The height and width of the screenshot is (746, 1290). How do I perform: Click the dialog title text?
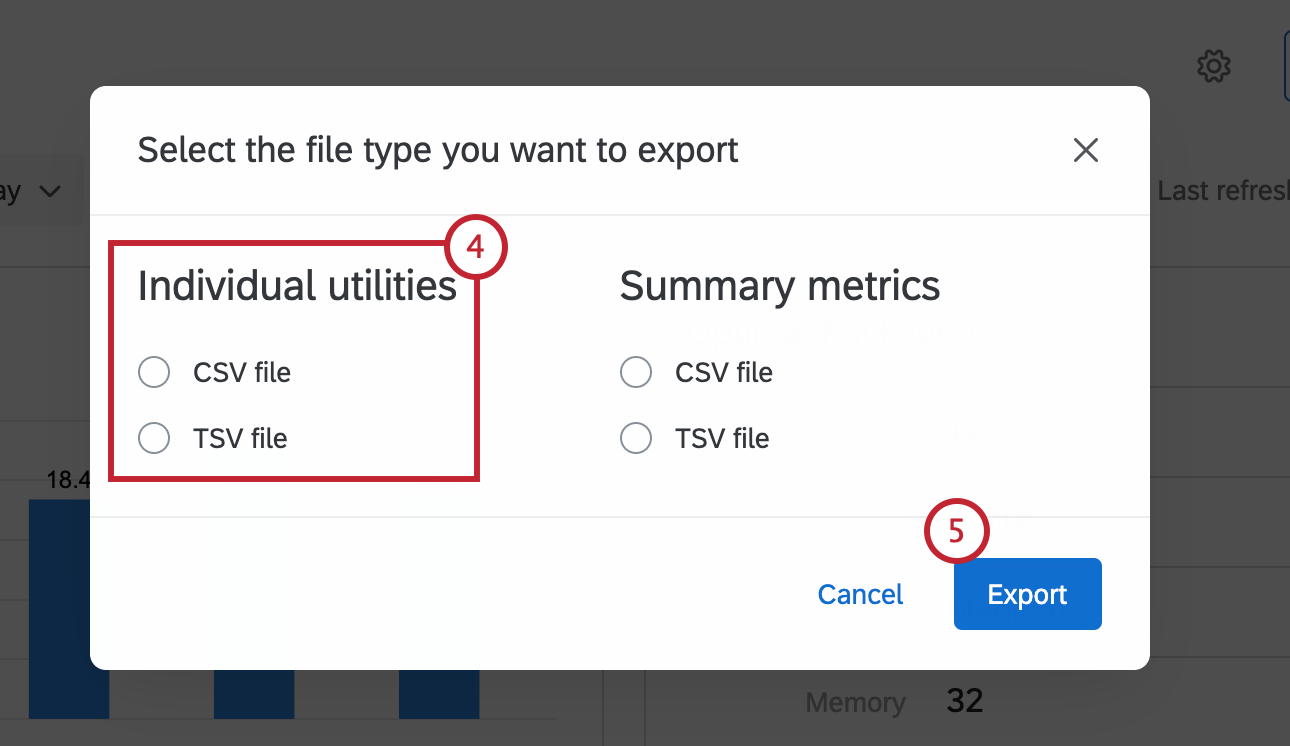pyautogui.click(x=437, y=150)
